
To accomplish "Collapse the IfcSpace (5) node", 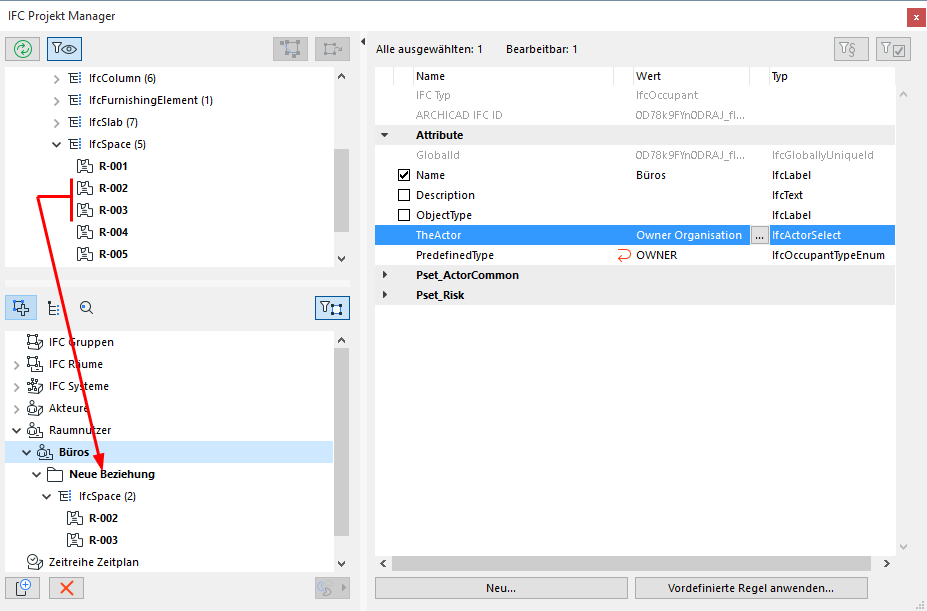I will pyautogui.click(x=57, y=144).
